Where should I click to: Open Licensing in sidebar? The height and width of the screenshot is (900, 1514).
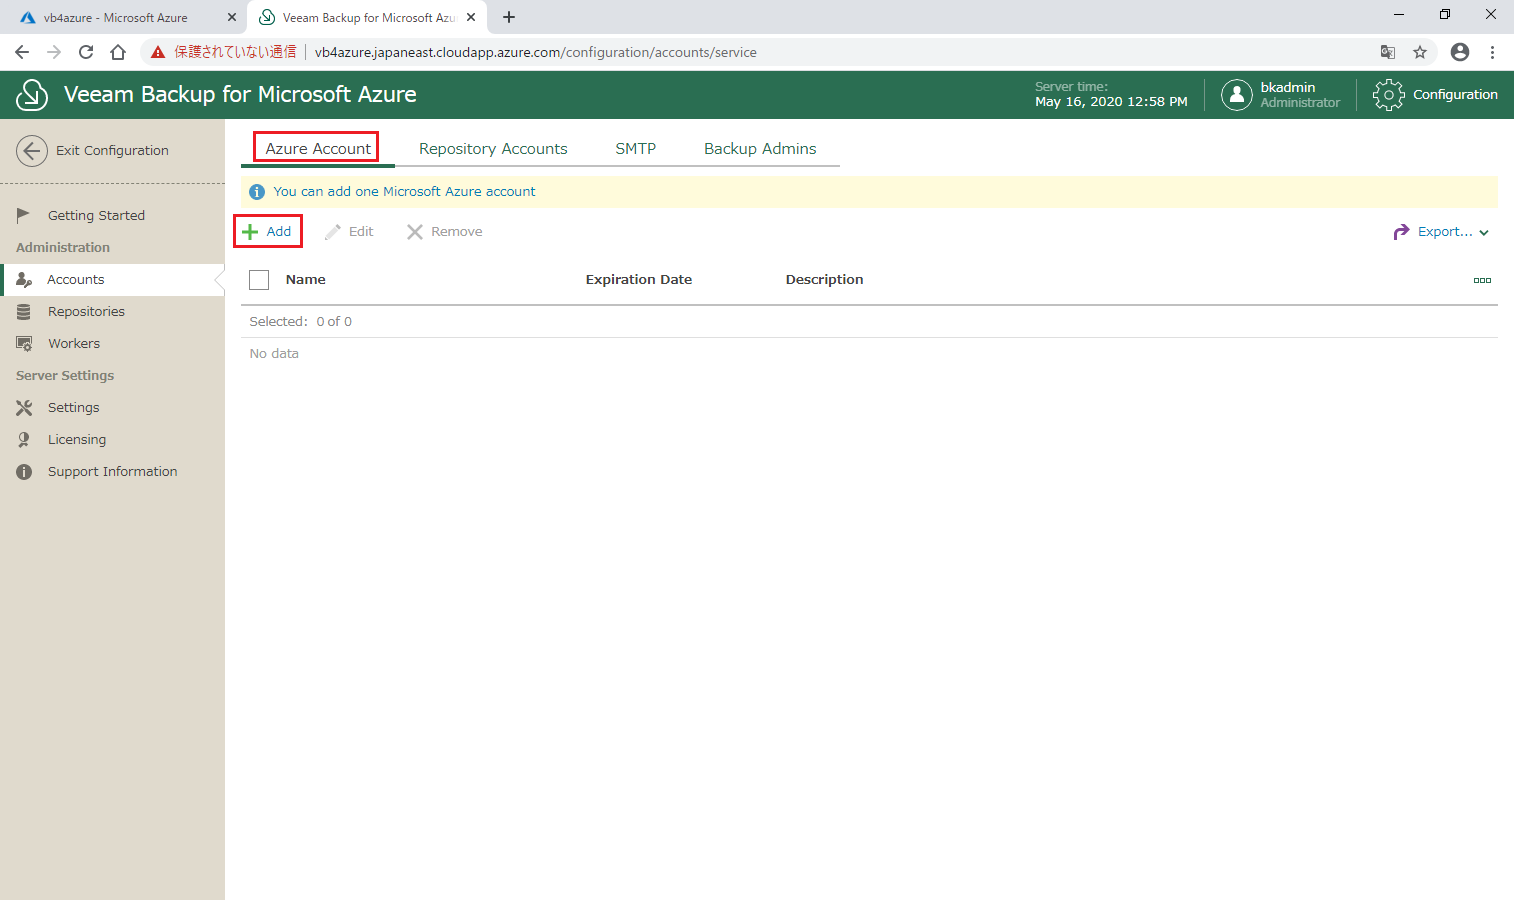(77, 440)
